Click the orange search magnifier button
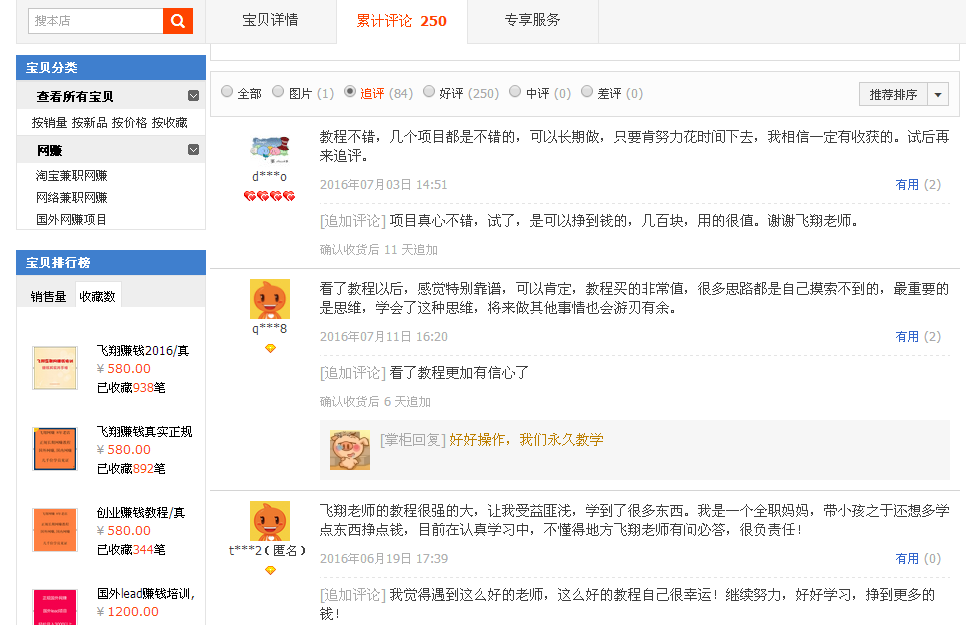Image resolution: width=966 pixels, height=625 pixels. (x=178, y=21)
